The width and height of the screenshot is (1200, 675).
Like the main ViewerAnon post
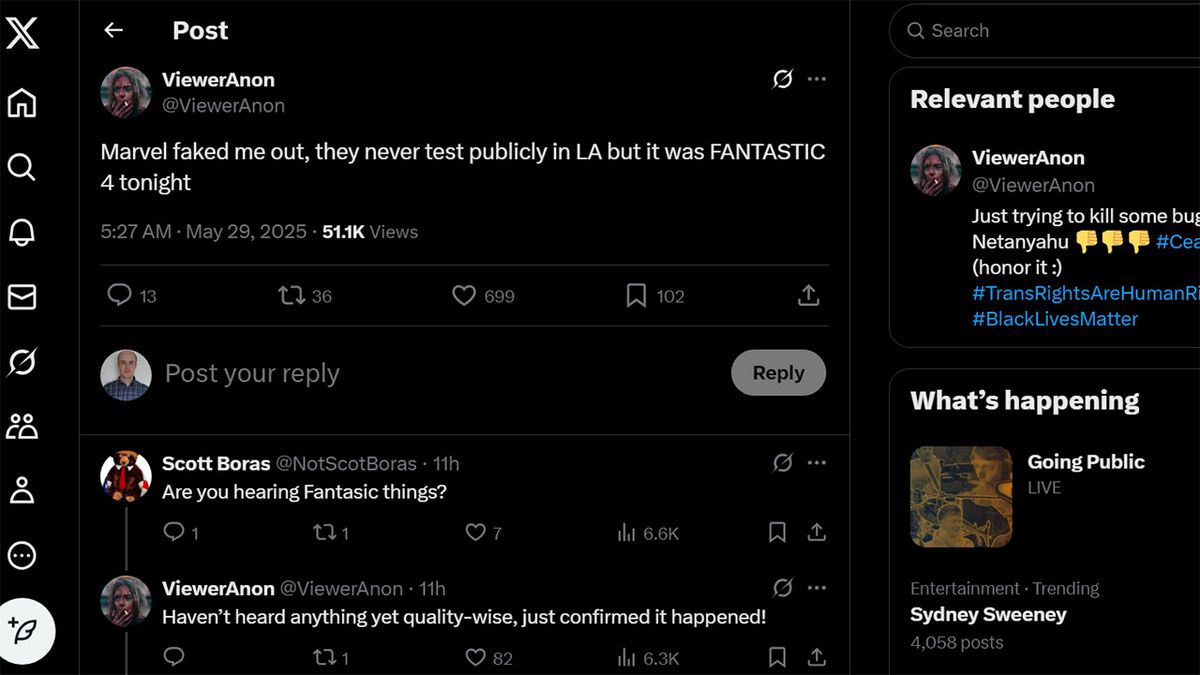click(x=464, y=296)
